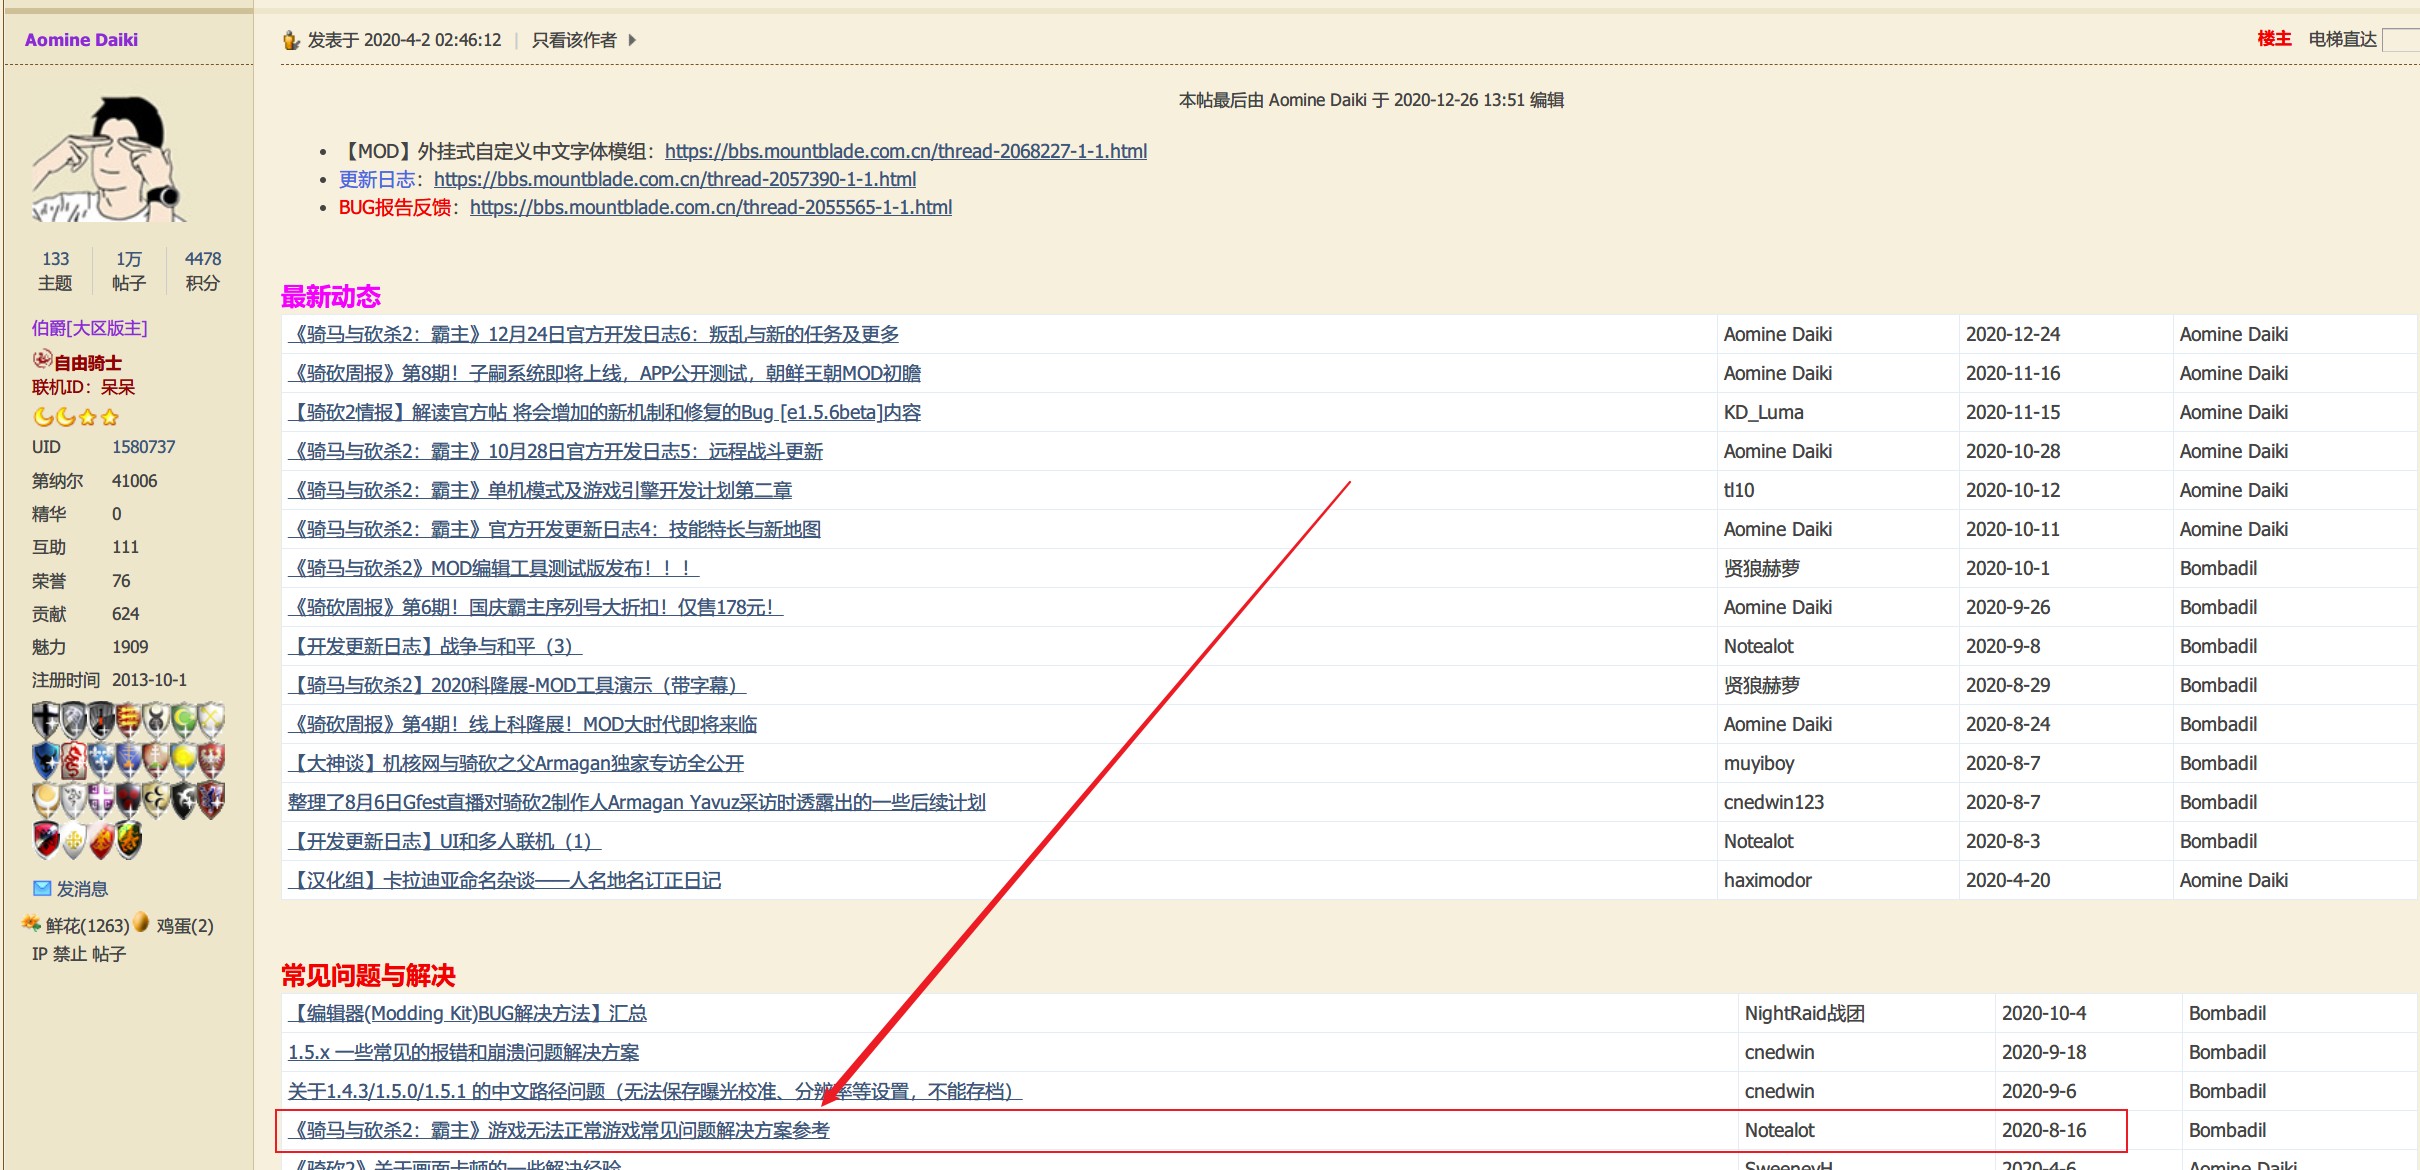This screenshot has height=1170, width=2420.
Task: Click the yellow crossed-swords shield badge
Action: pyautogui.click(x=211, y=720)
